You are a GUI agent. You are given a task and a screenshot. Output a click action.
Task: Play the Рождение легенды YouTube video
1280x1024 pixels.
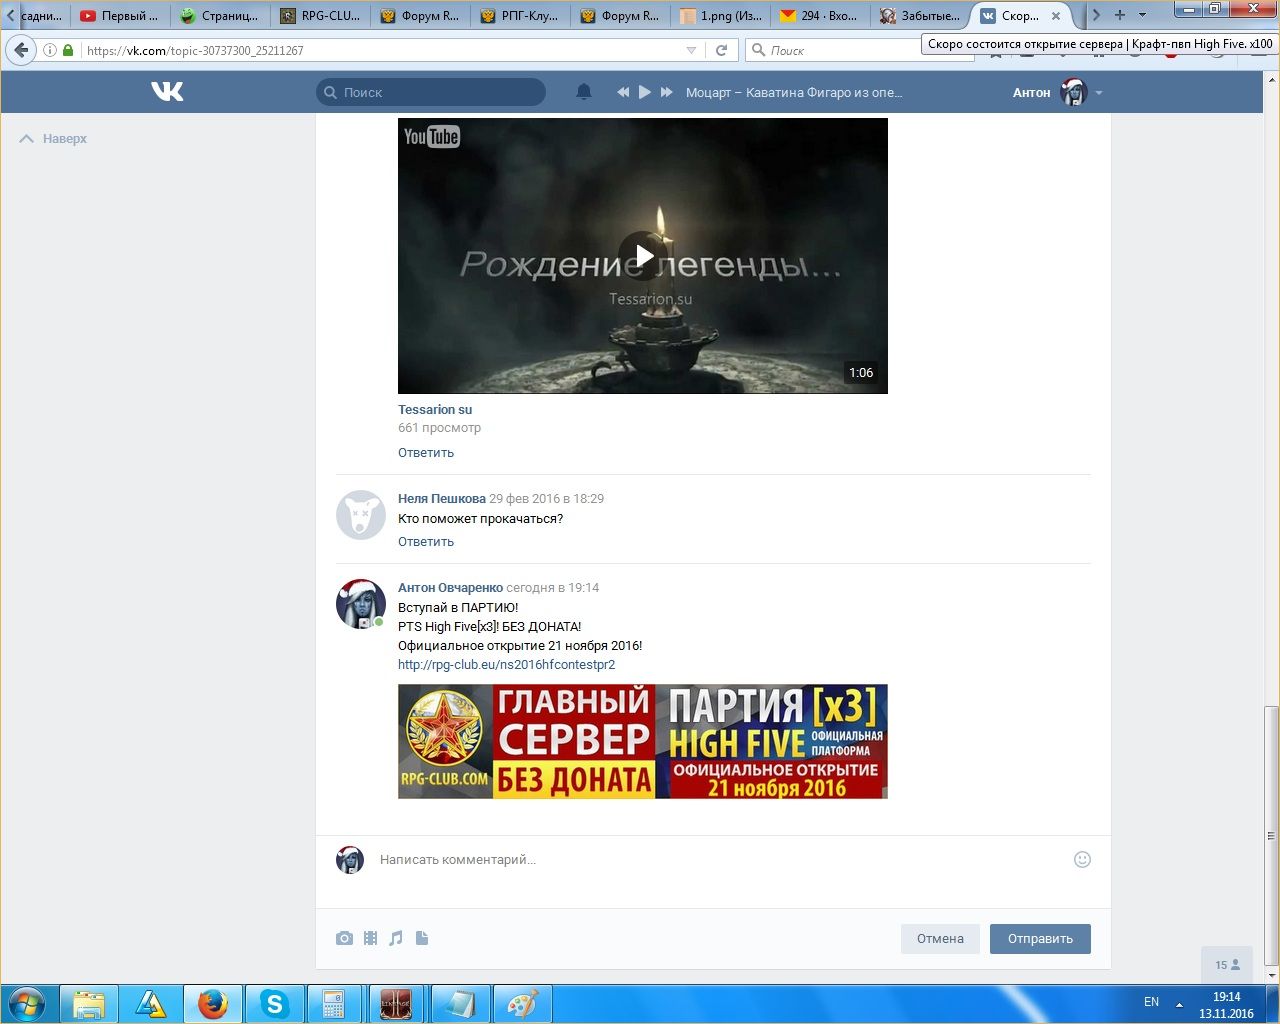pyautogui.click(x=642, y=256)
